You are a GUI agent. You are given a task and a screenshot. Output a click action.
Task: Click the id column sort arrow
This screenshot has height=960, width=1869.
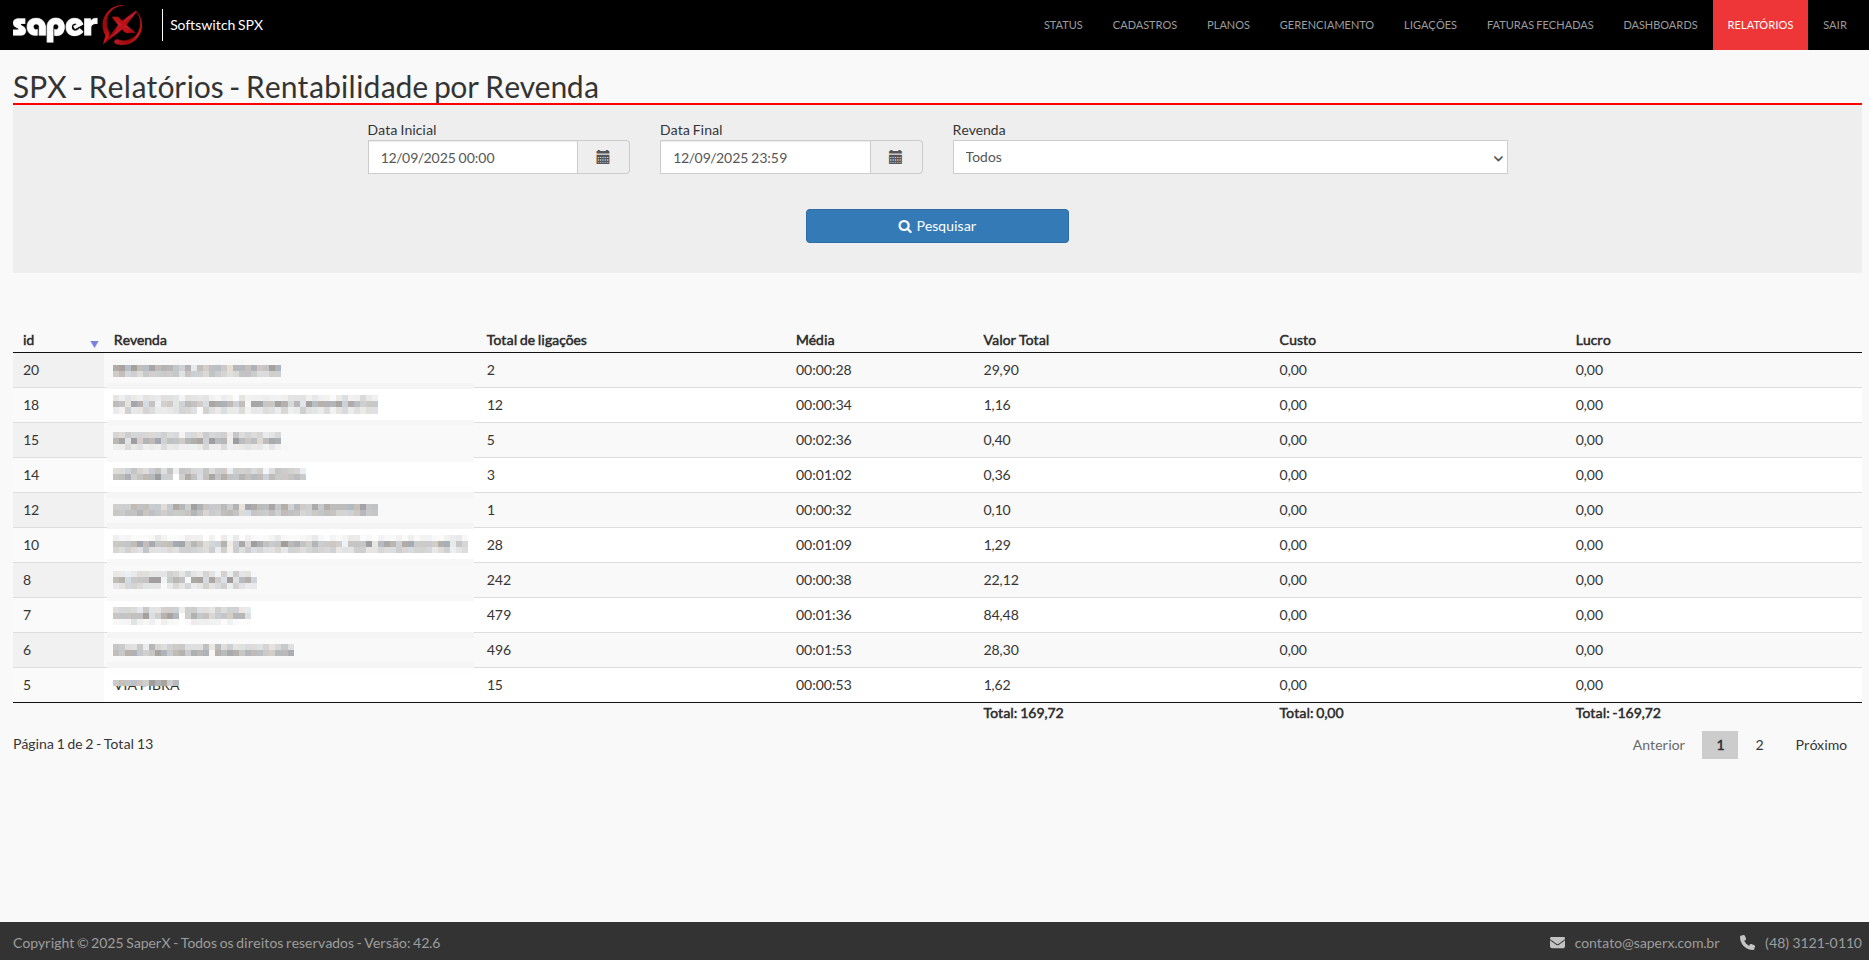pos(94,343)
